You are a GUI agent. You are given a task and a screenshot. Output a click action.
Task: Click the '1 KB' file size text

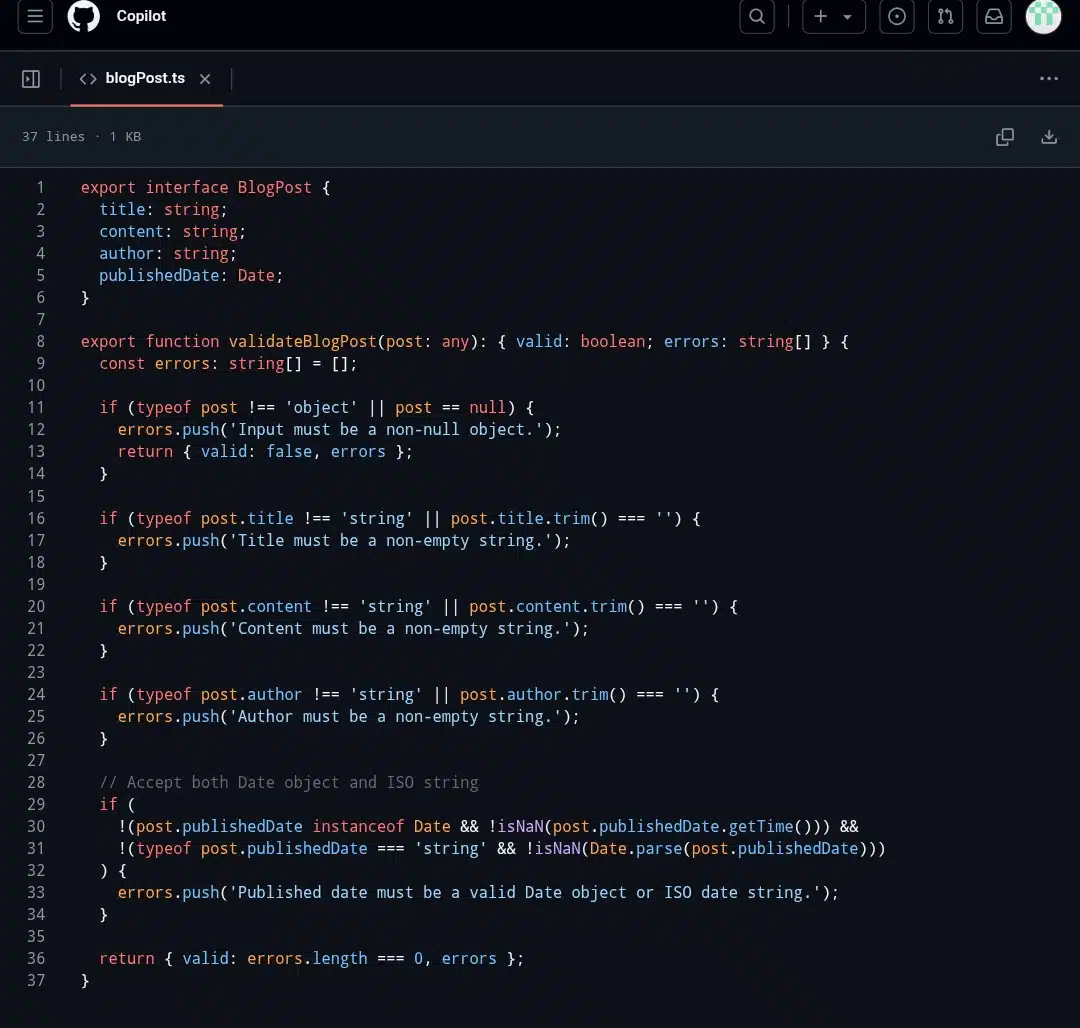[125, 136]
